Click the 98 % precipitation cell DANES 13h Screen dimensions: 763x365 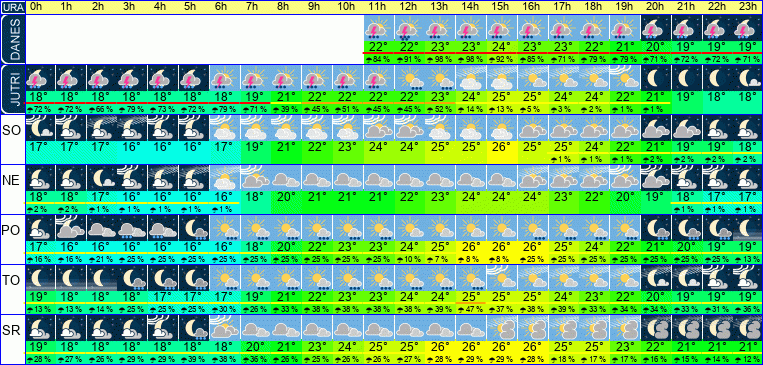[439, 60]
